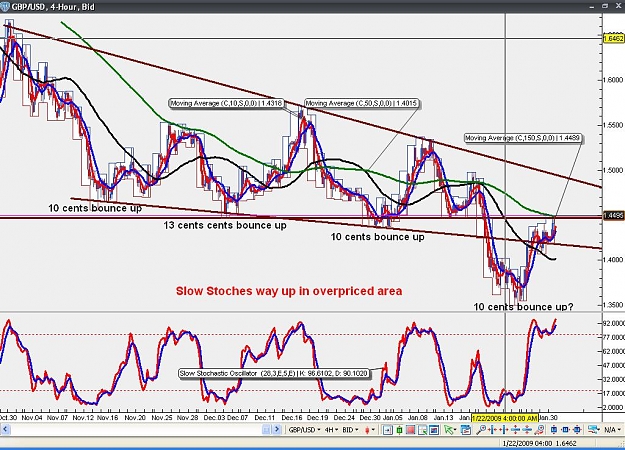Click the 1.4498 price marker on axis
Viewport: 625px width, 450px height.
pyautogui.click(x=613, y=216)
